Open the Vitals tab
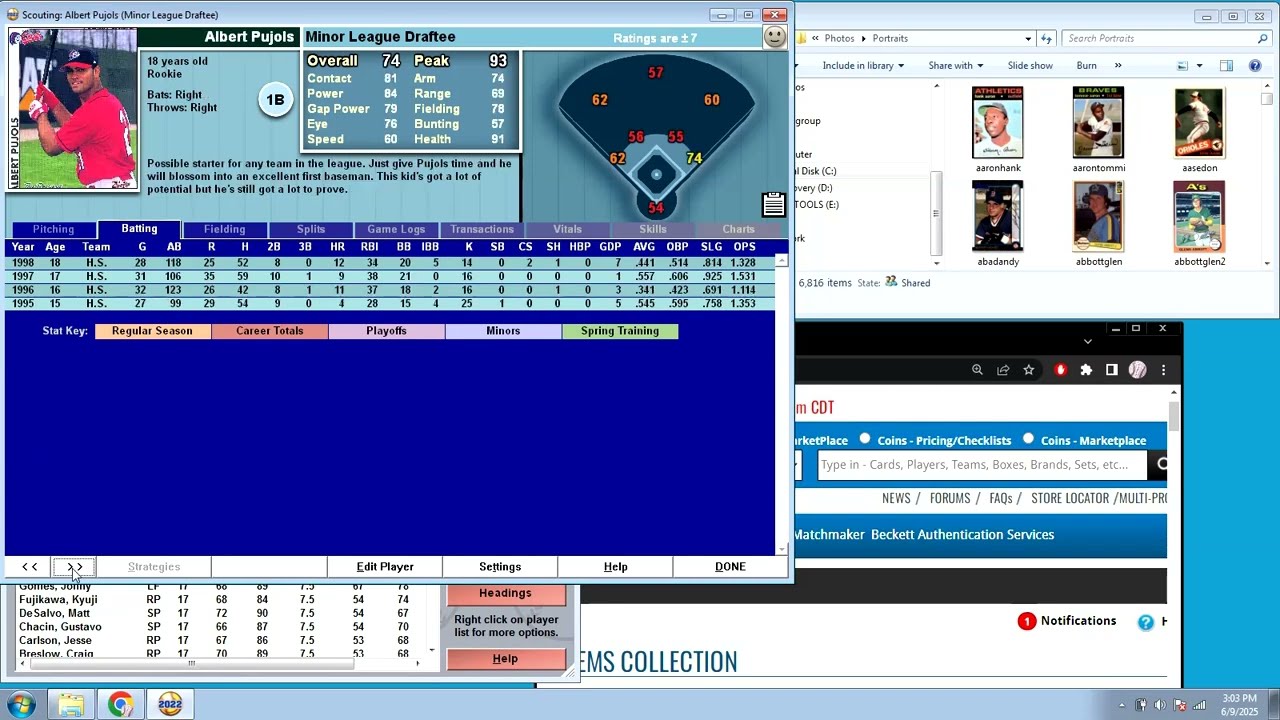This screenshot has height=720, width=1280. pos(567,230)
